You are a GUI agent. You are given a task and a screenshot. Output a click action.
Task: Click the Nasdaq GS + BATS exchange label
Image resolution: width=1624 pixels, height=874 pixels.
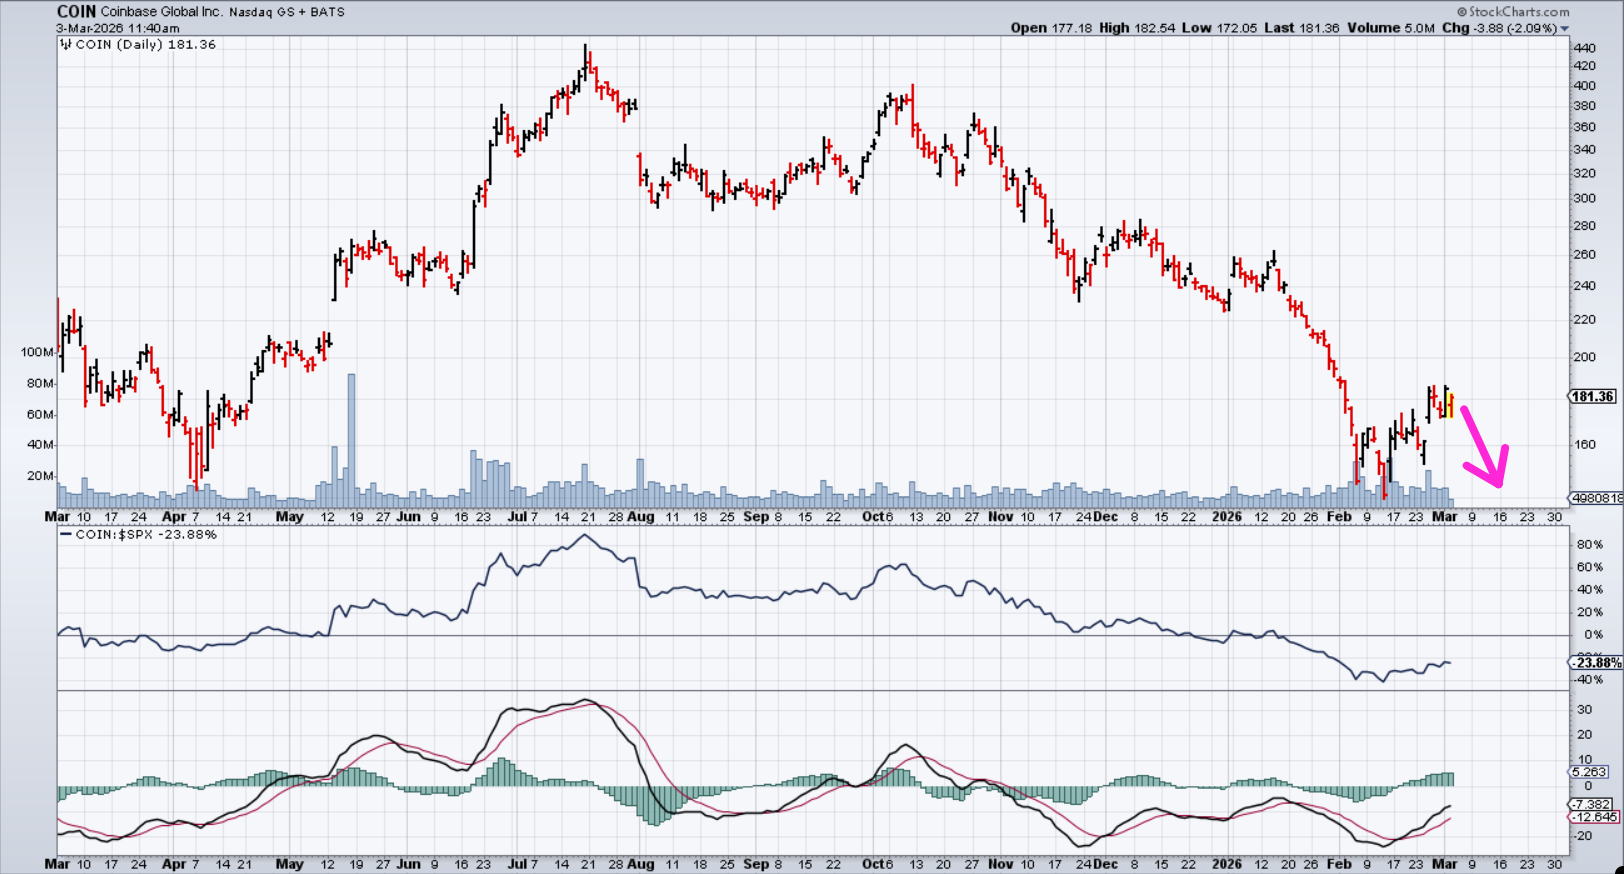click(x=287, y=12)
